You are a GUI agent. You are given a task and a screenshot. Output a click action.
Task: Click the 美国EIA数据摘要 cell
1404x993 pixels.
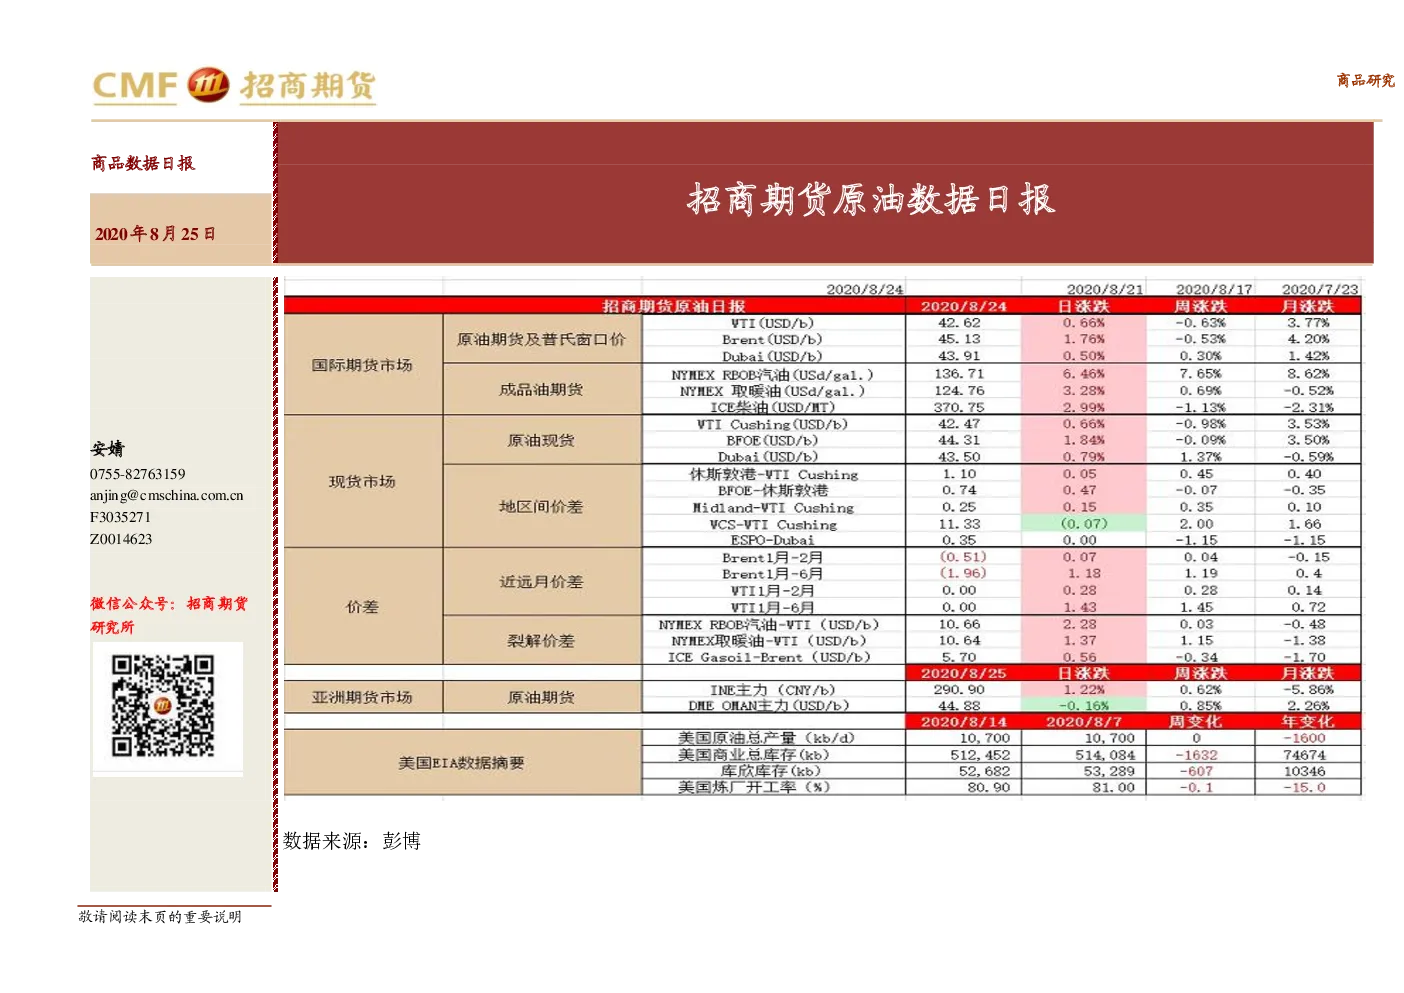[462, 763]
